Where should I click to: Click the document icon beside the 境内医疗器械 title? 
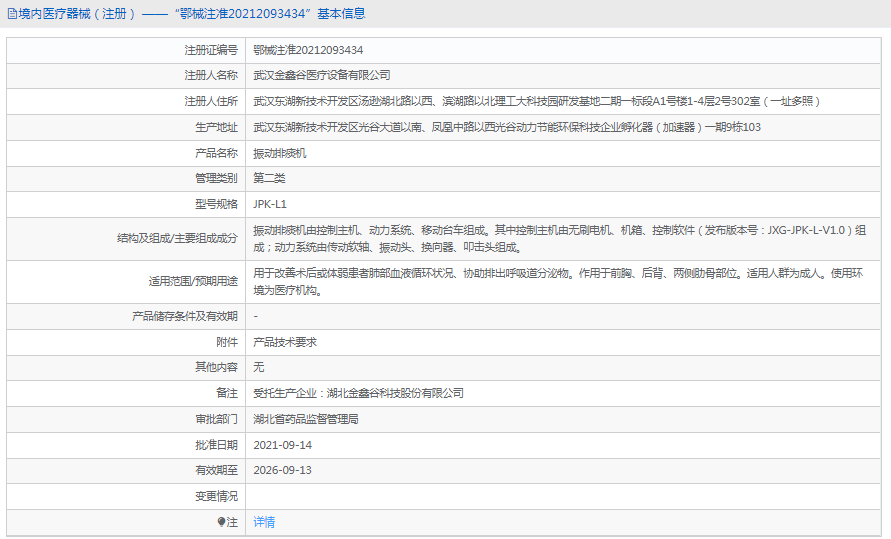12,14
